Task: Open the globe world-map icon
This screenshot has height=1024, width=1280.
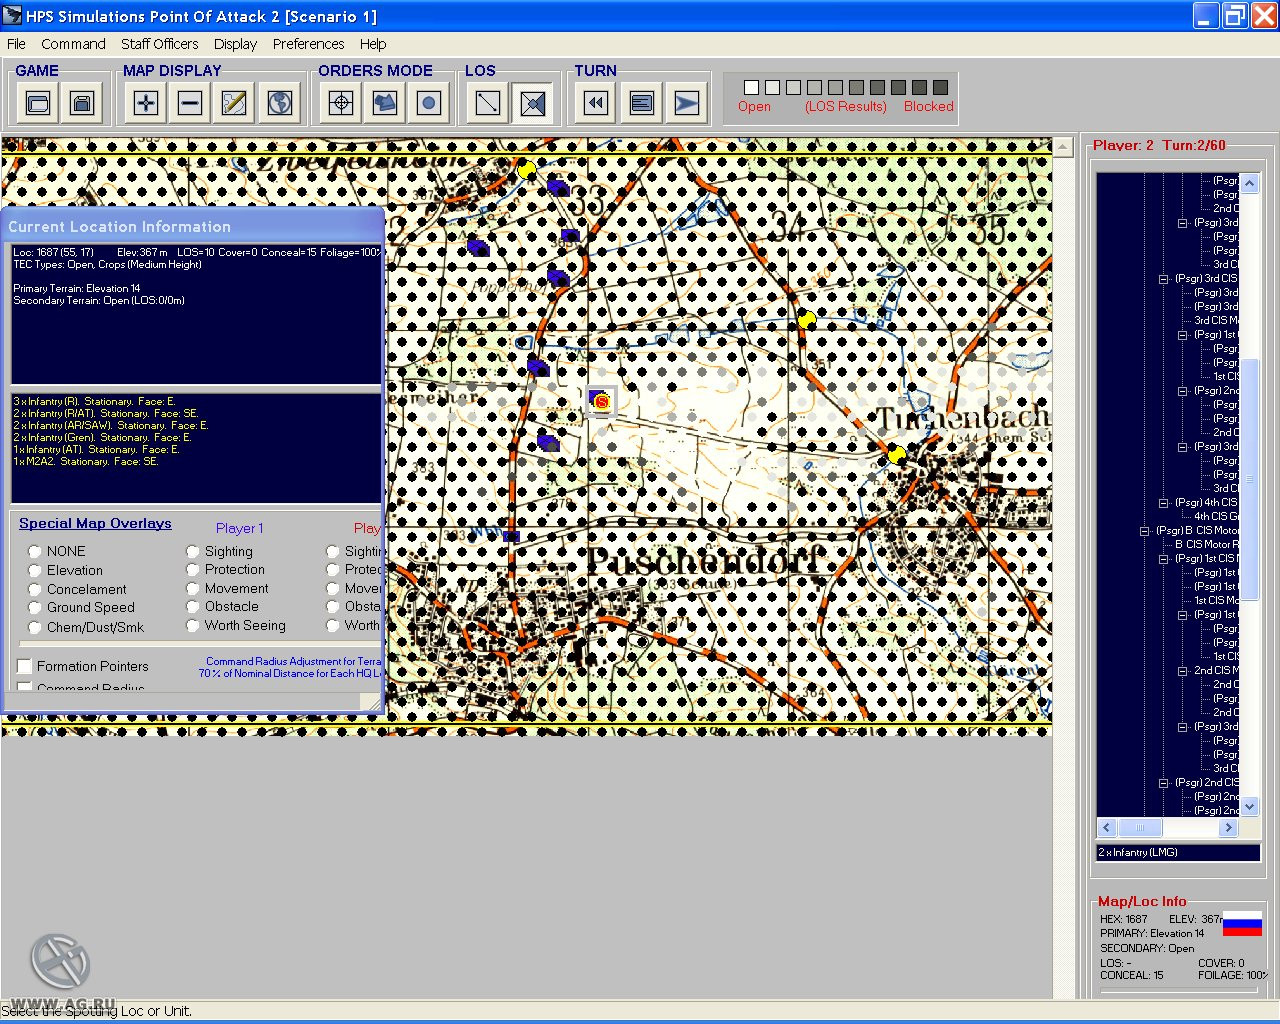Action: coord(280,102)
